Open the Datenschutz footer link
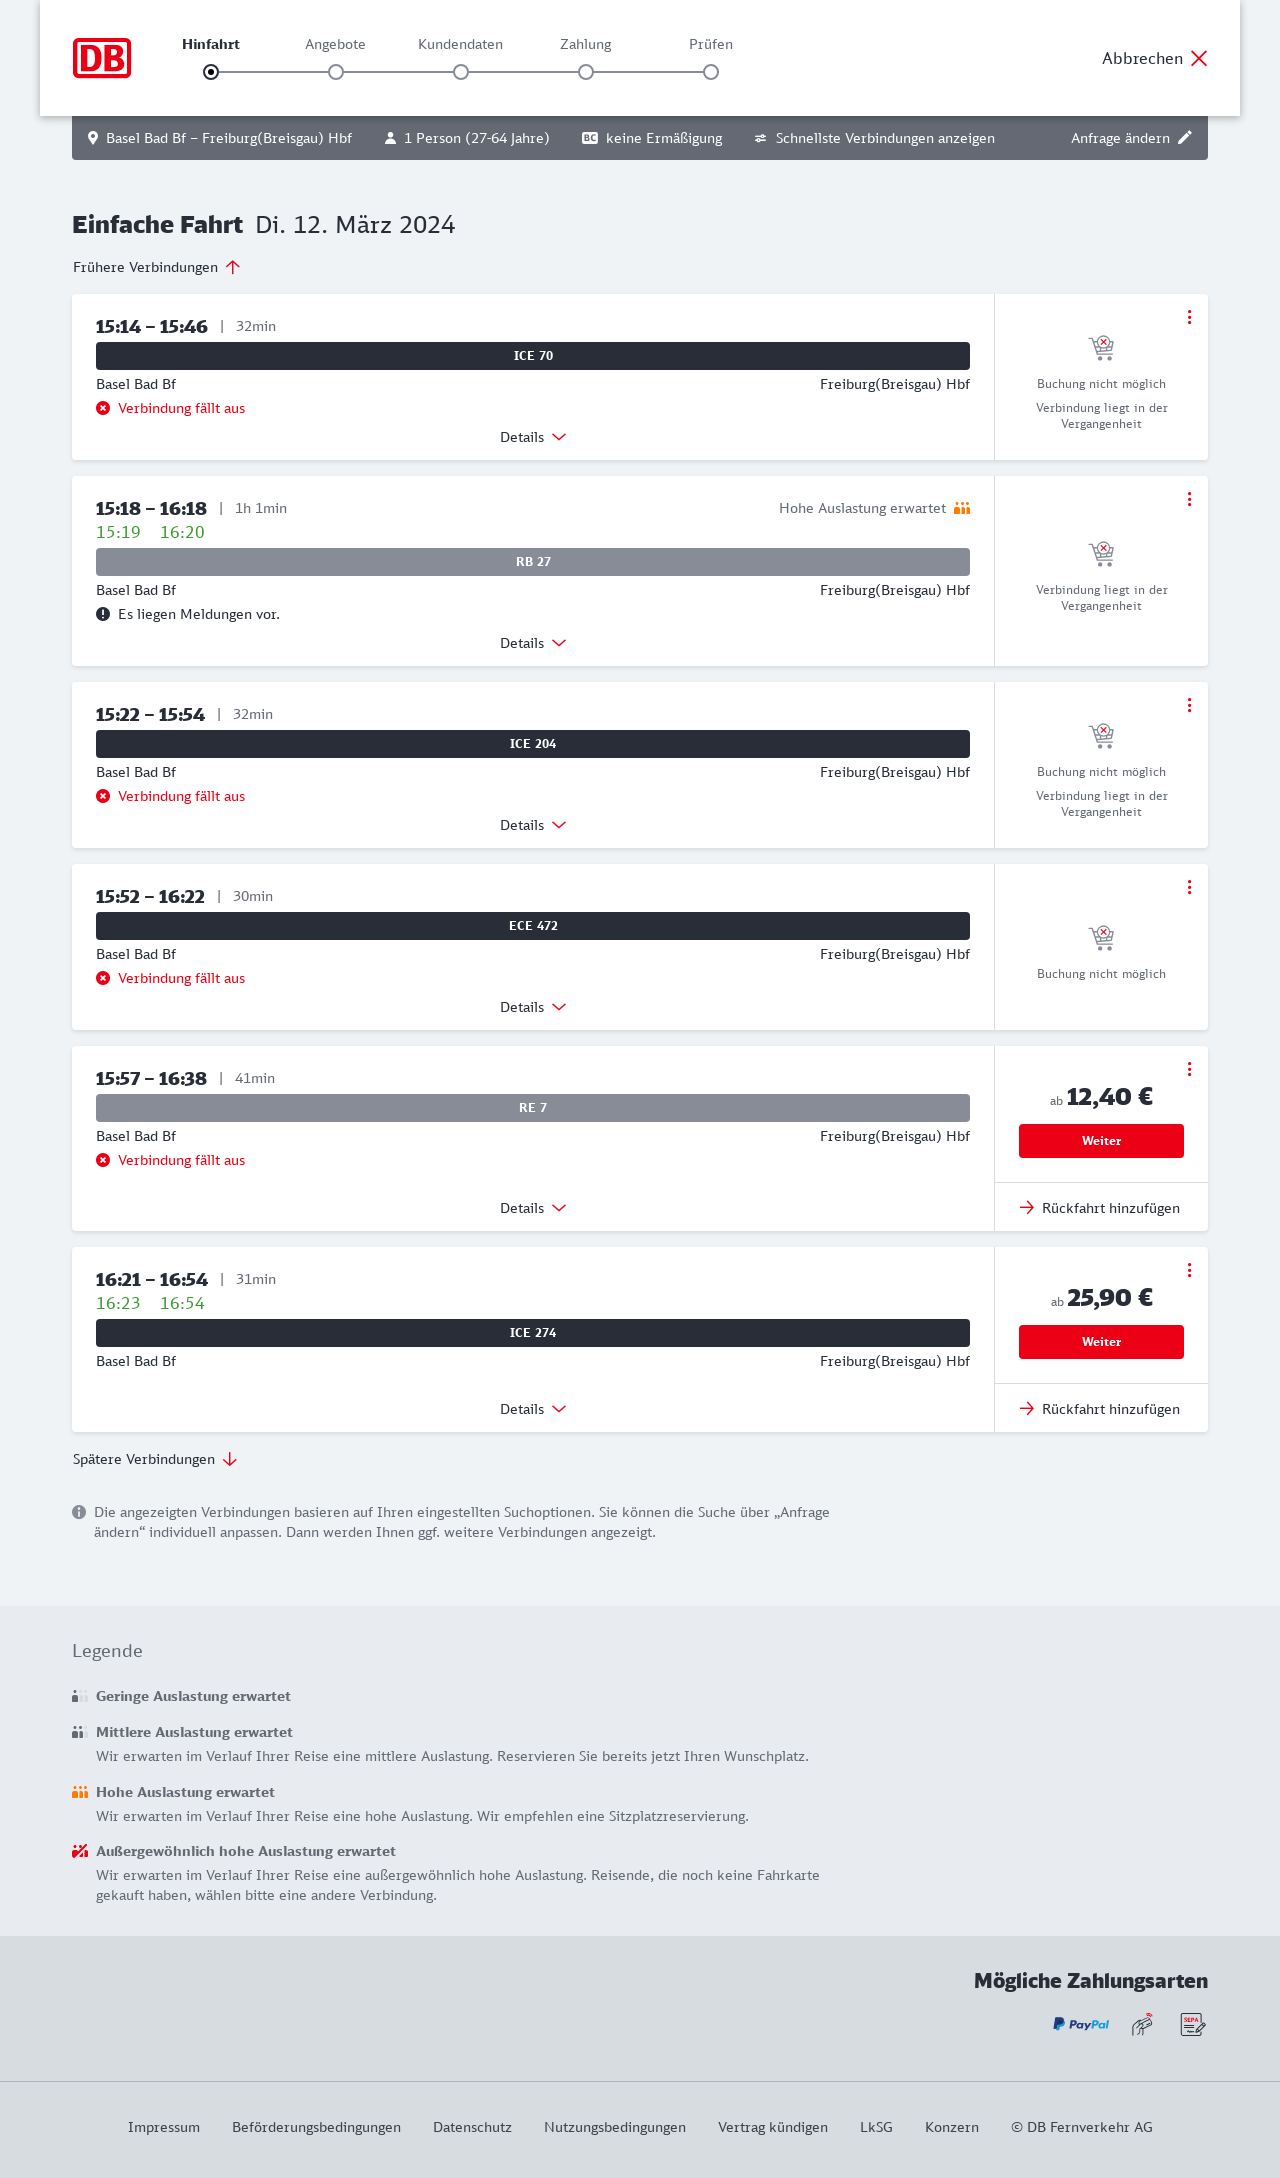Viewport: 1280px width, 2178px height. click(472, 2127)
